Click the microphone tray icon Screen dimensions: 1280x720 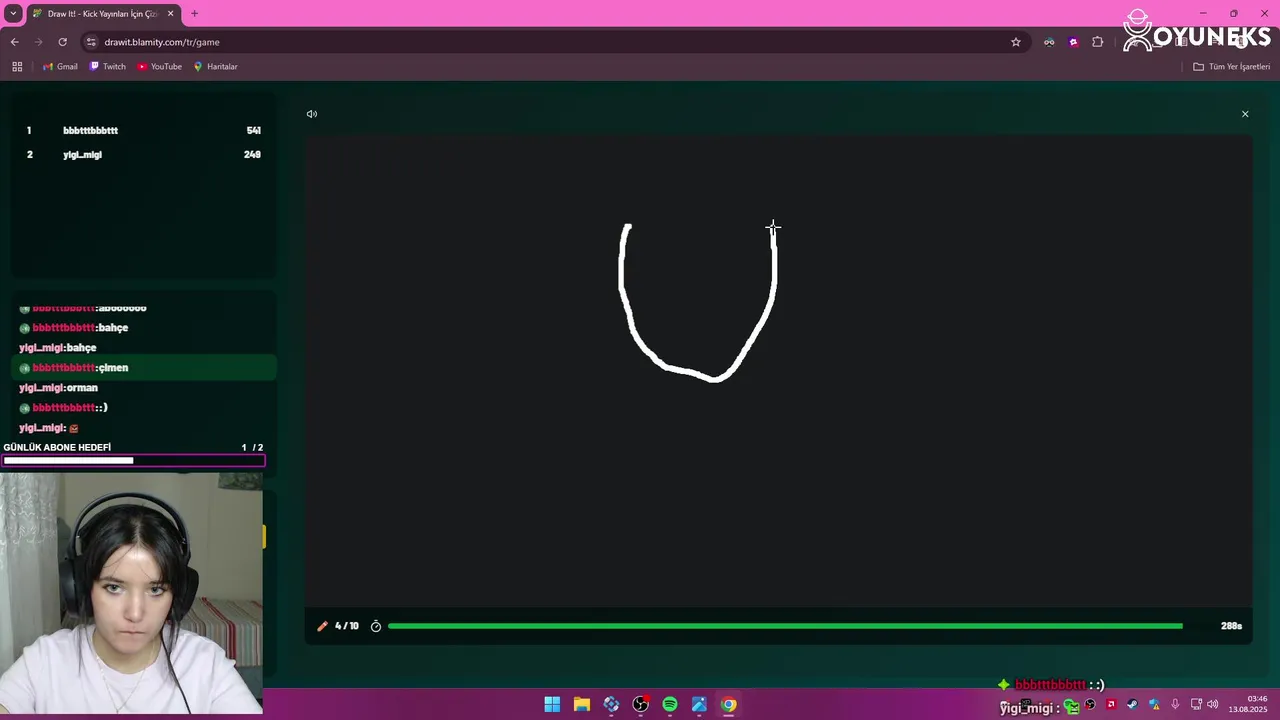(1175, 704)
